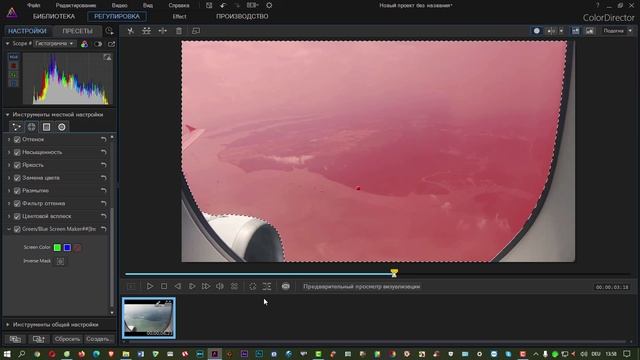Step to the next frame
Screen dimensions: 640x360
click(x=192, y=287)
